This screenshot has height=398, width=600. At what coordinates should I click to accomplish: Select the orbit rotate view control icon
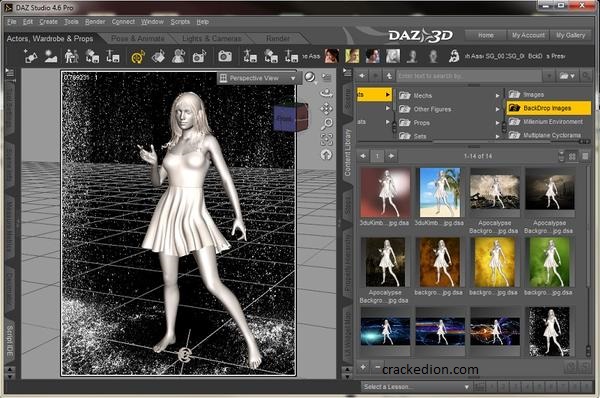(x=326, y=93)
